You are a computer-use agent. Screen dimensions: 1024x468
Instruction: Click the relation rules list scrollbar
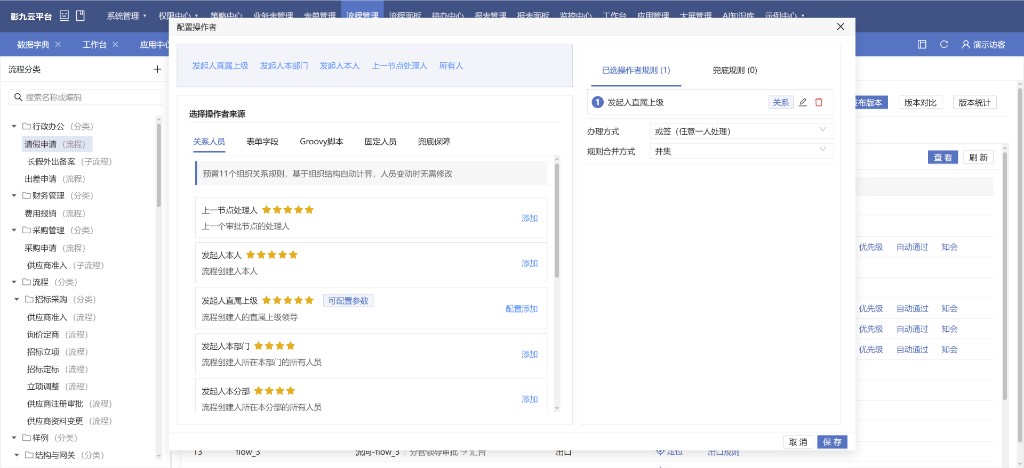[x=556, y=222]
